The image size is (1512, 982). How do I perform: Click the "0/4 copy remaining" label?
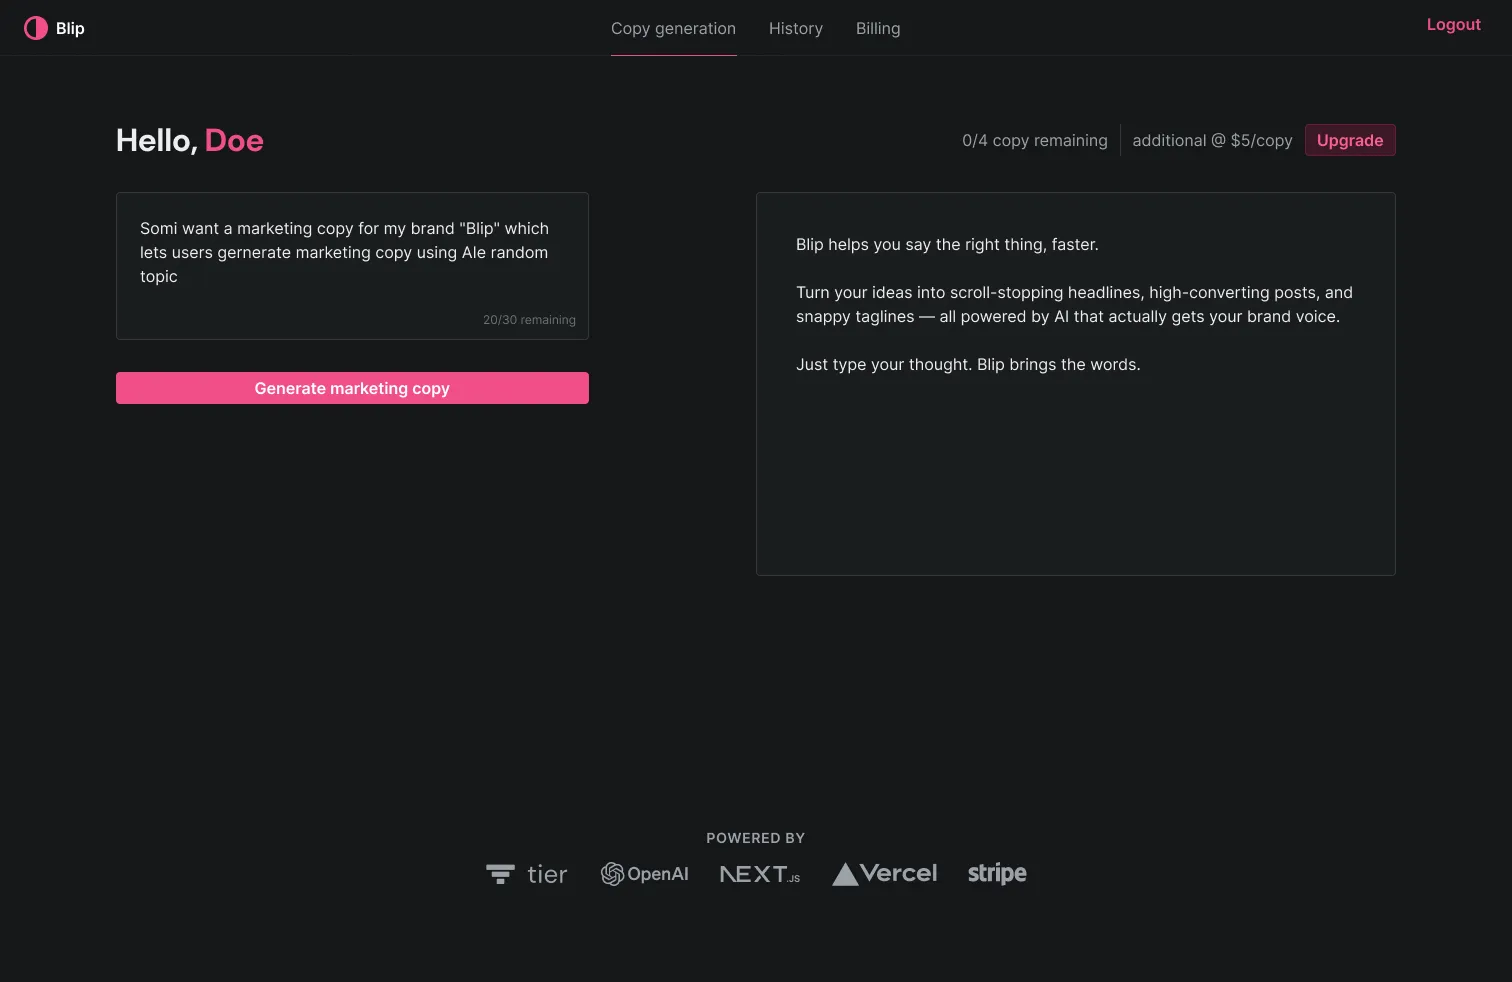click(1034, 141)
